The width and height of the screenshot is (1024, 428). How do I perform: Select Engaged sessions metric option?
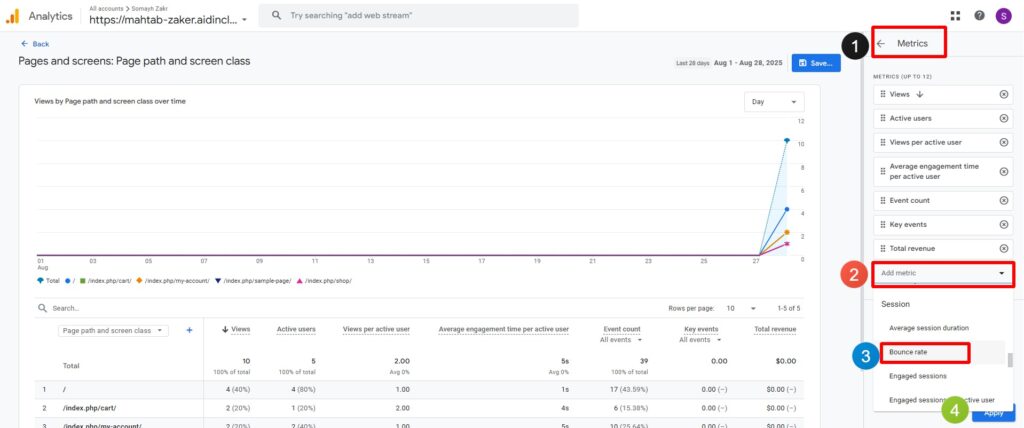918,376
